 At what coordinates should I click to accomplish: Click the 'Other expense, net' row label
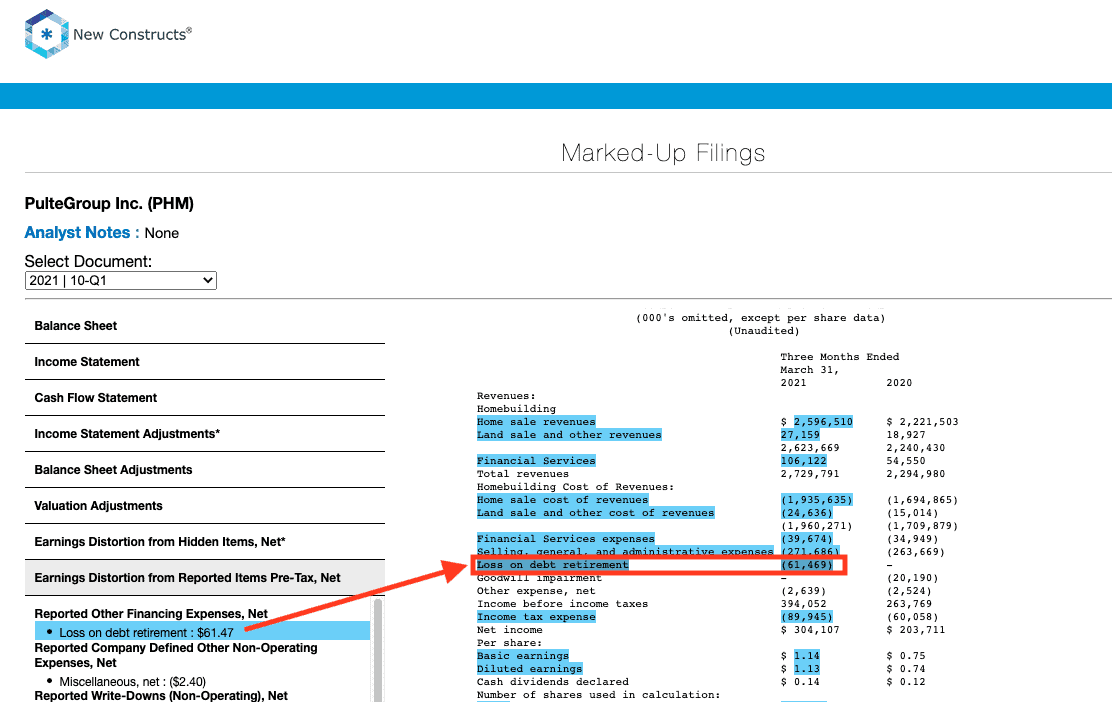(x=536, y=591)
